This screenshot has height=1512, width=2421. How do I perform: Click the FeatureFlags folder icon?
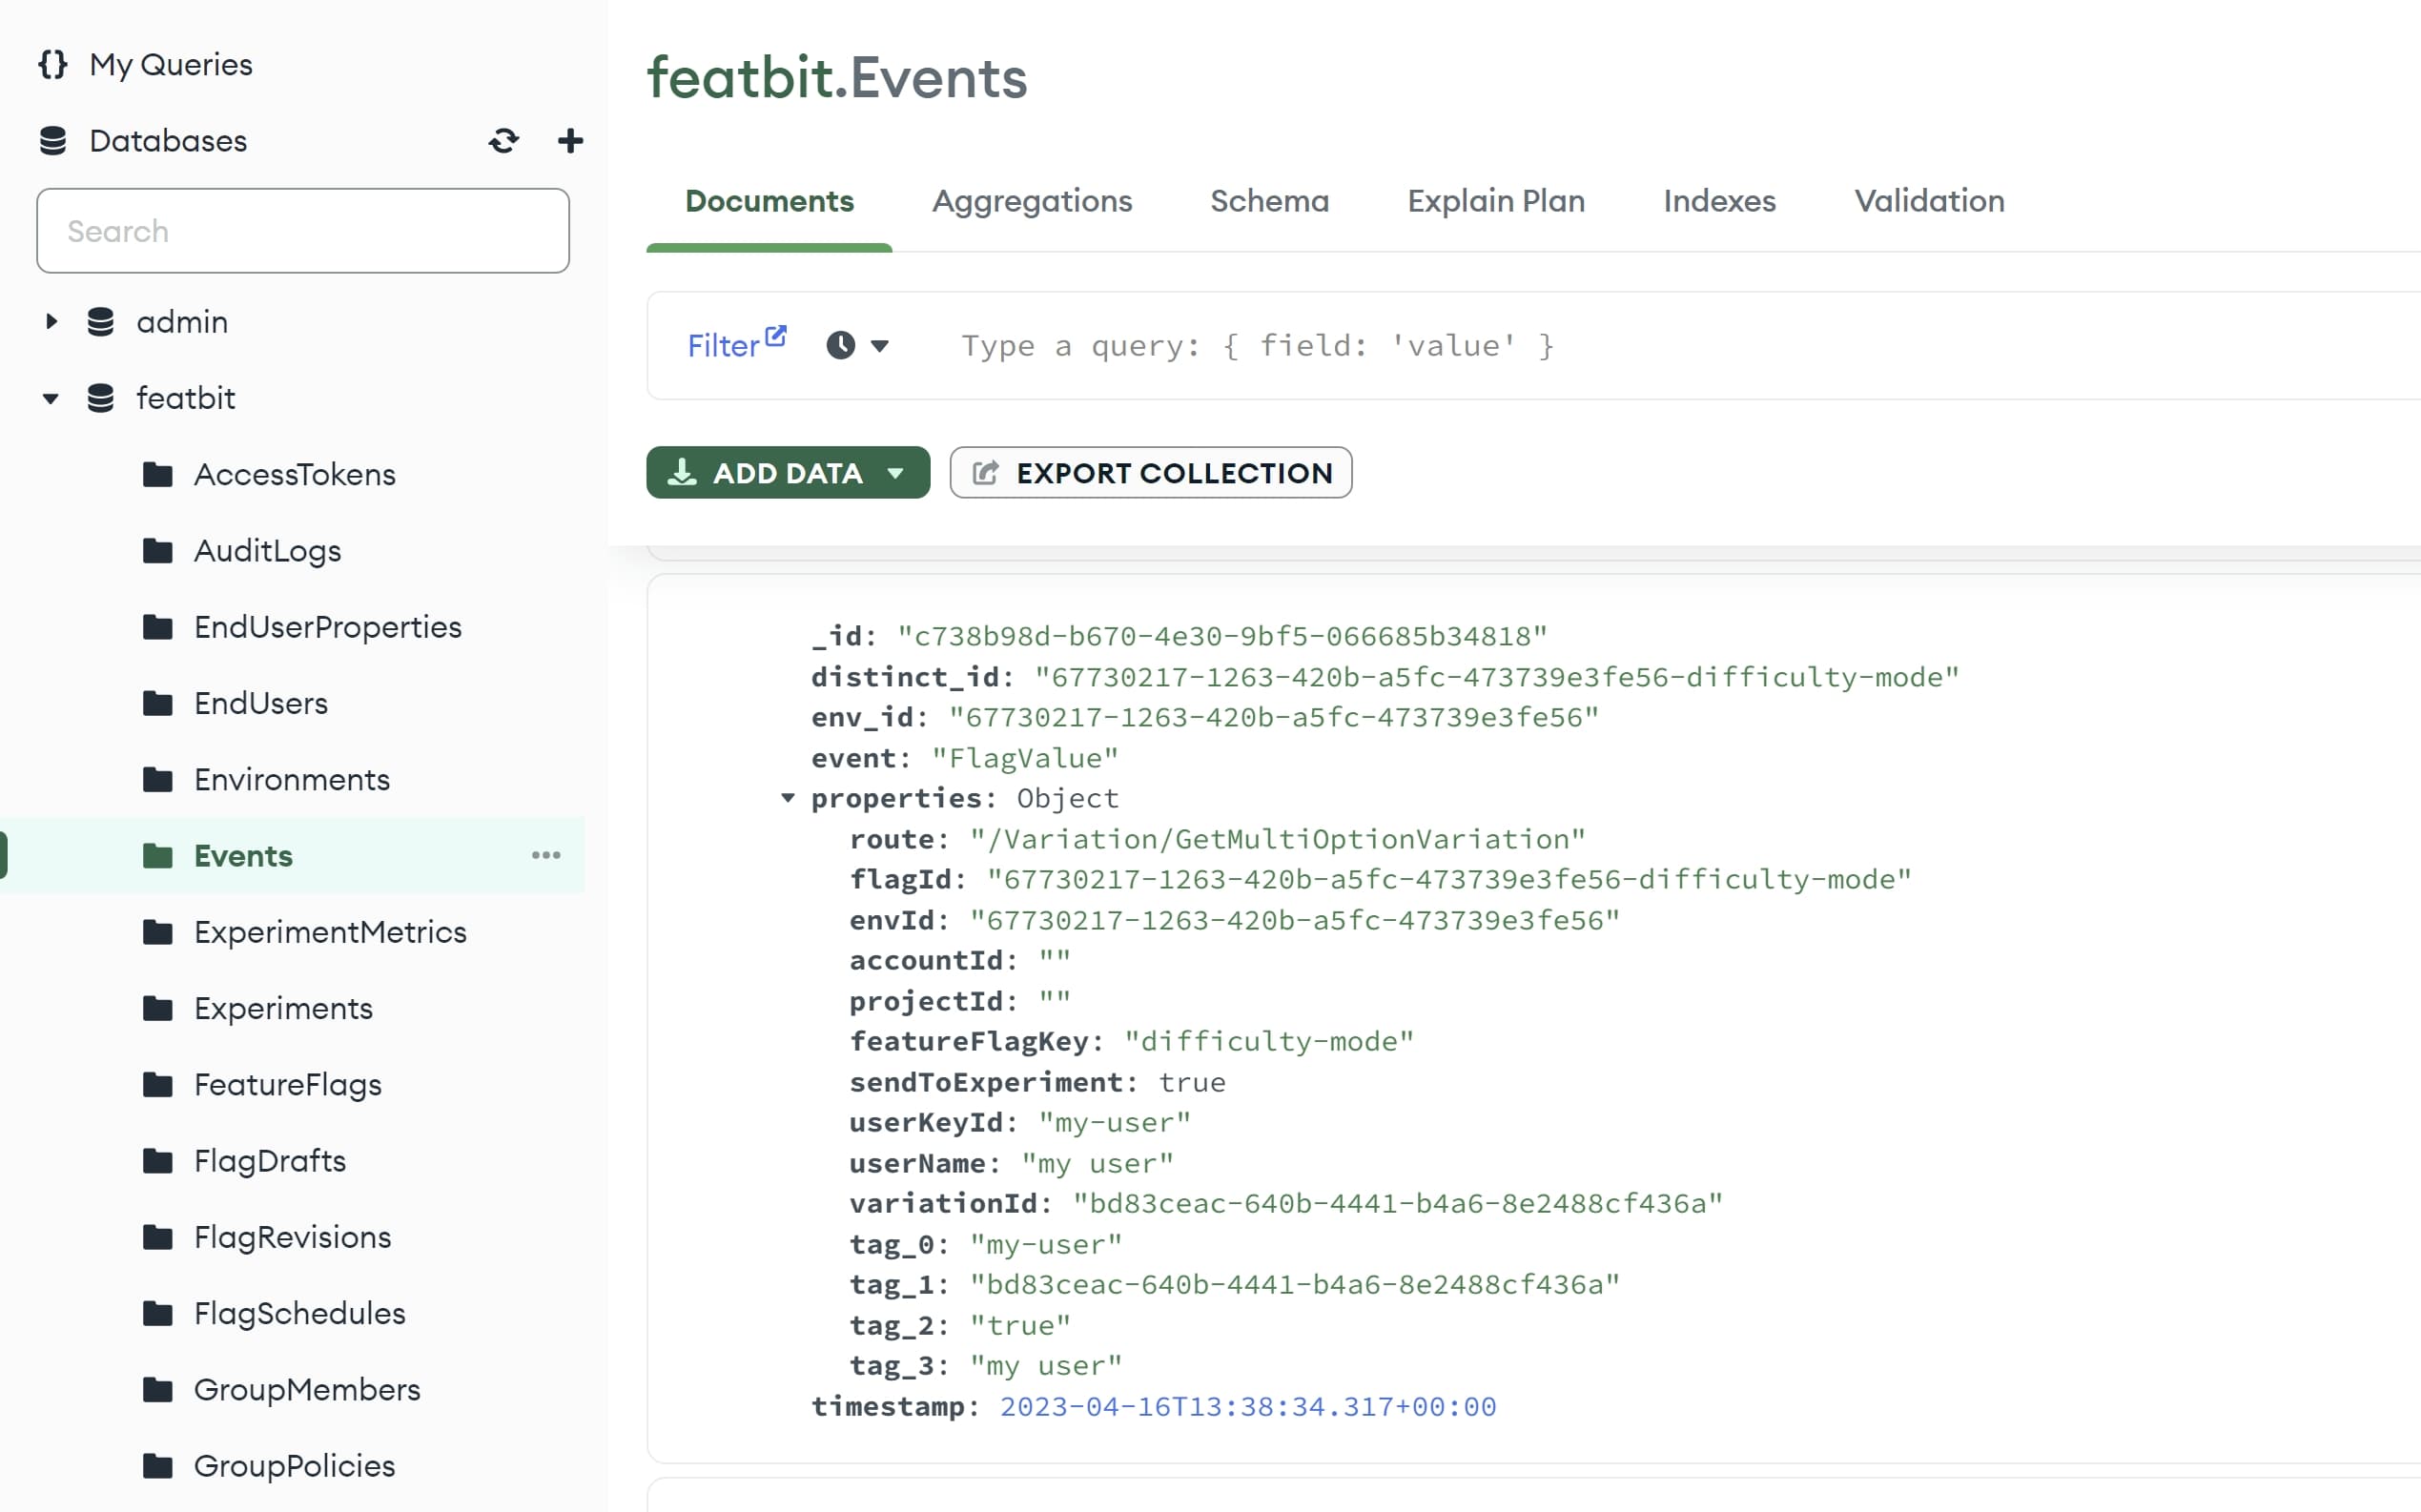pyautogui.click(x=158, y=1084)
